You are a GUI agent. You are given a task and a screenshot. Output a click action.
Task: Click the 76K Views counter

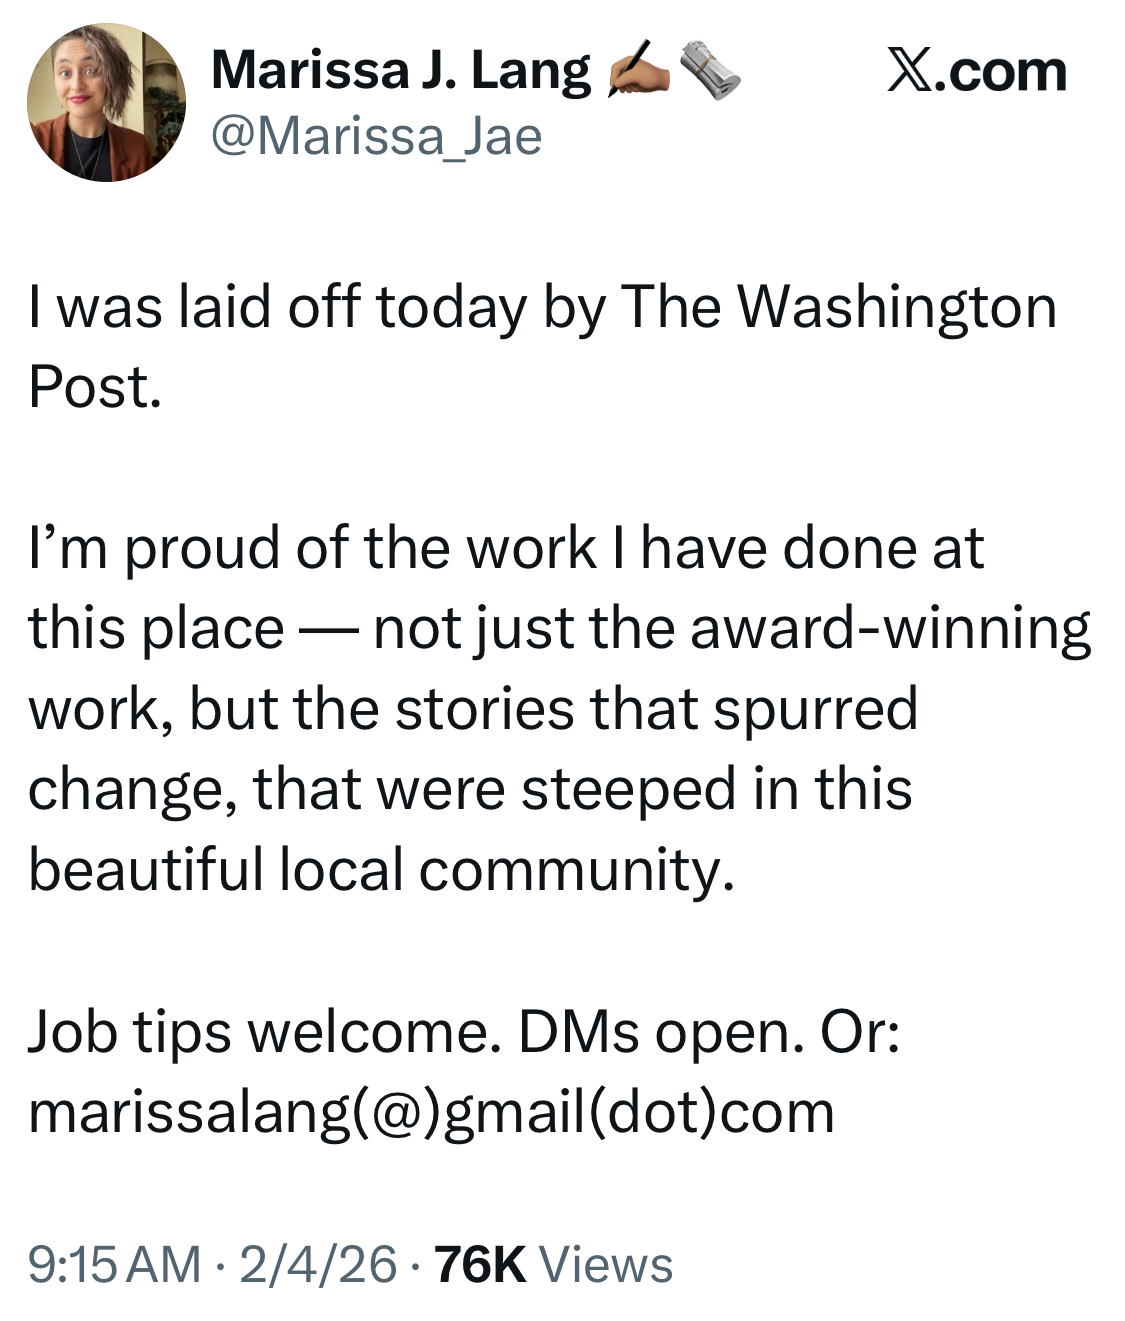point(554,1264)
